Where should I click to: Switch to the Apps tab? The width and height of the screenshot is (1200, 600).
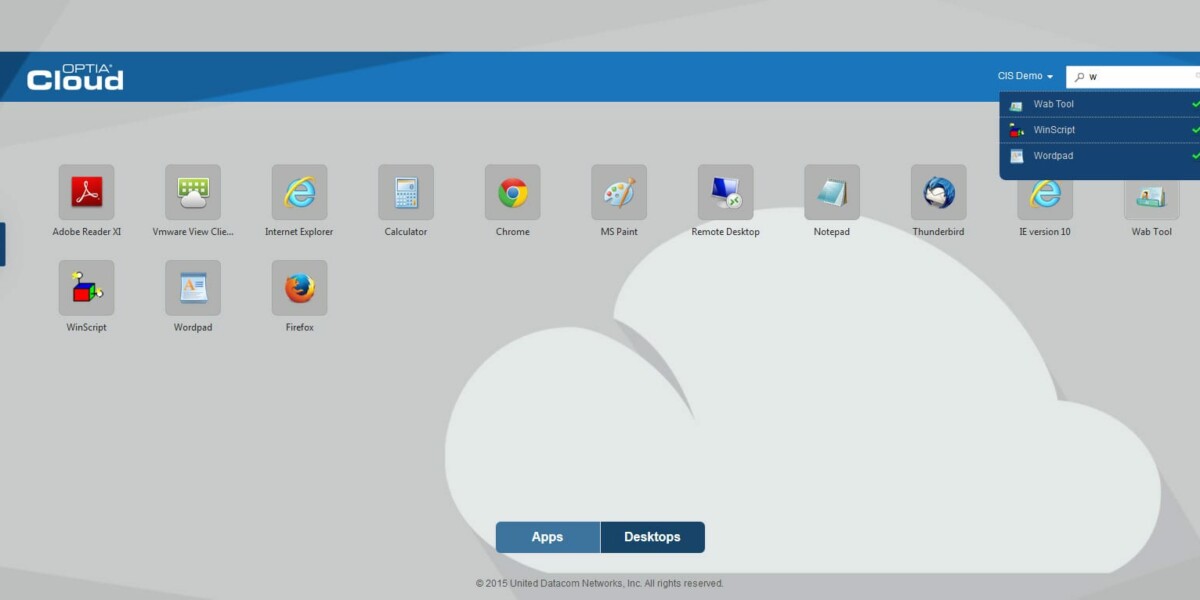pos(548,537)
